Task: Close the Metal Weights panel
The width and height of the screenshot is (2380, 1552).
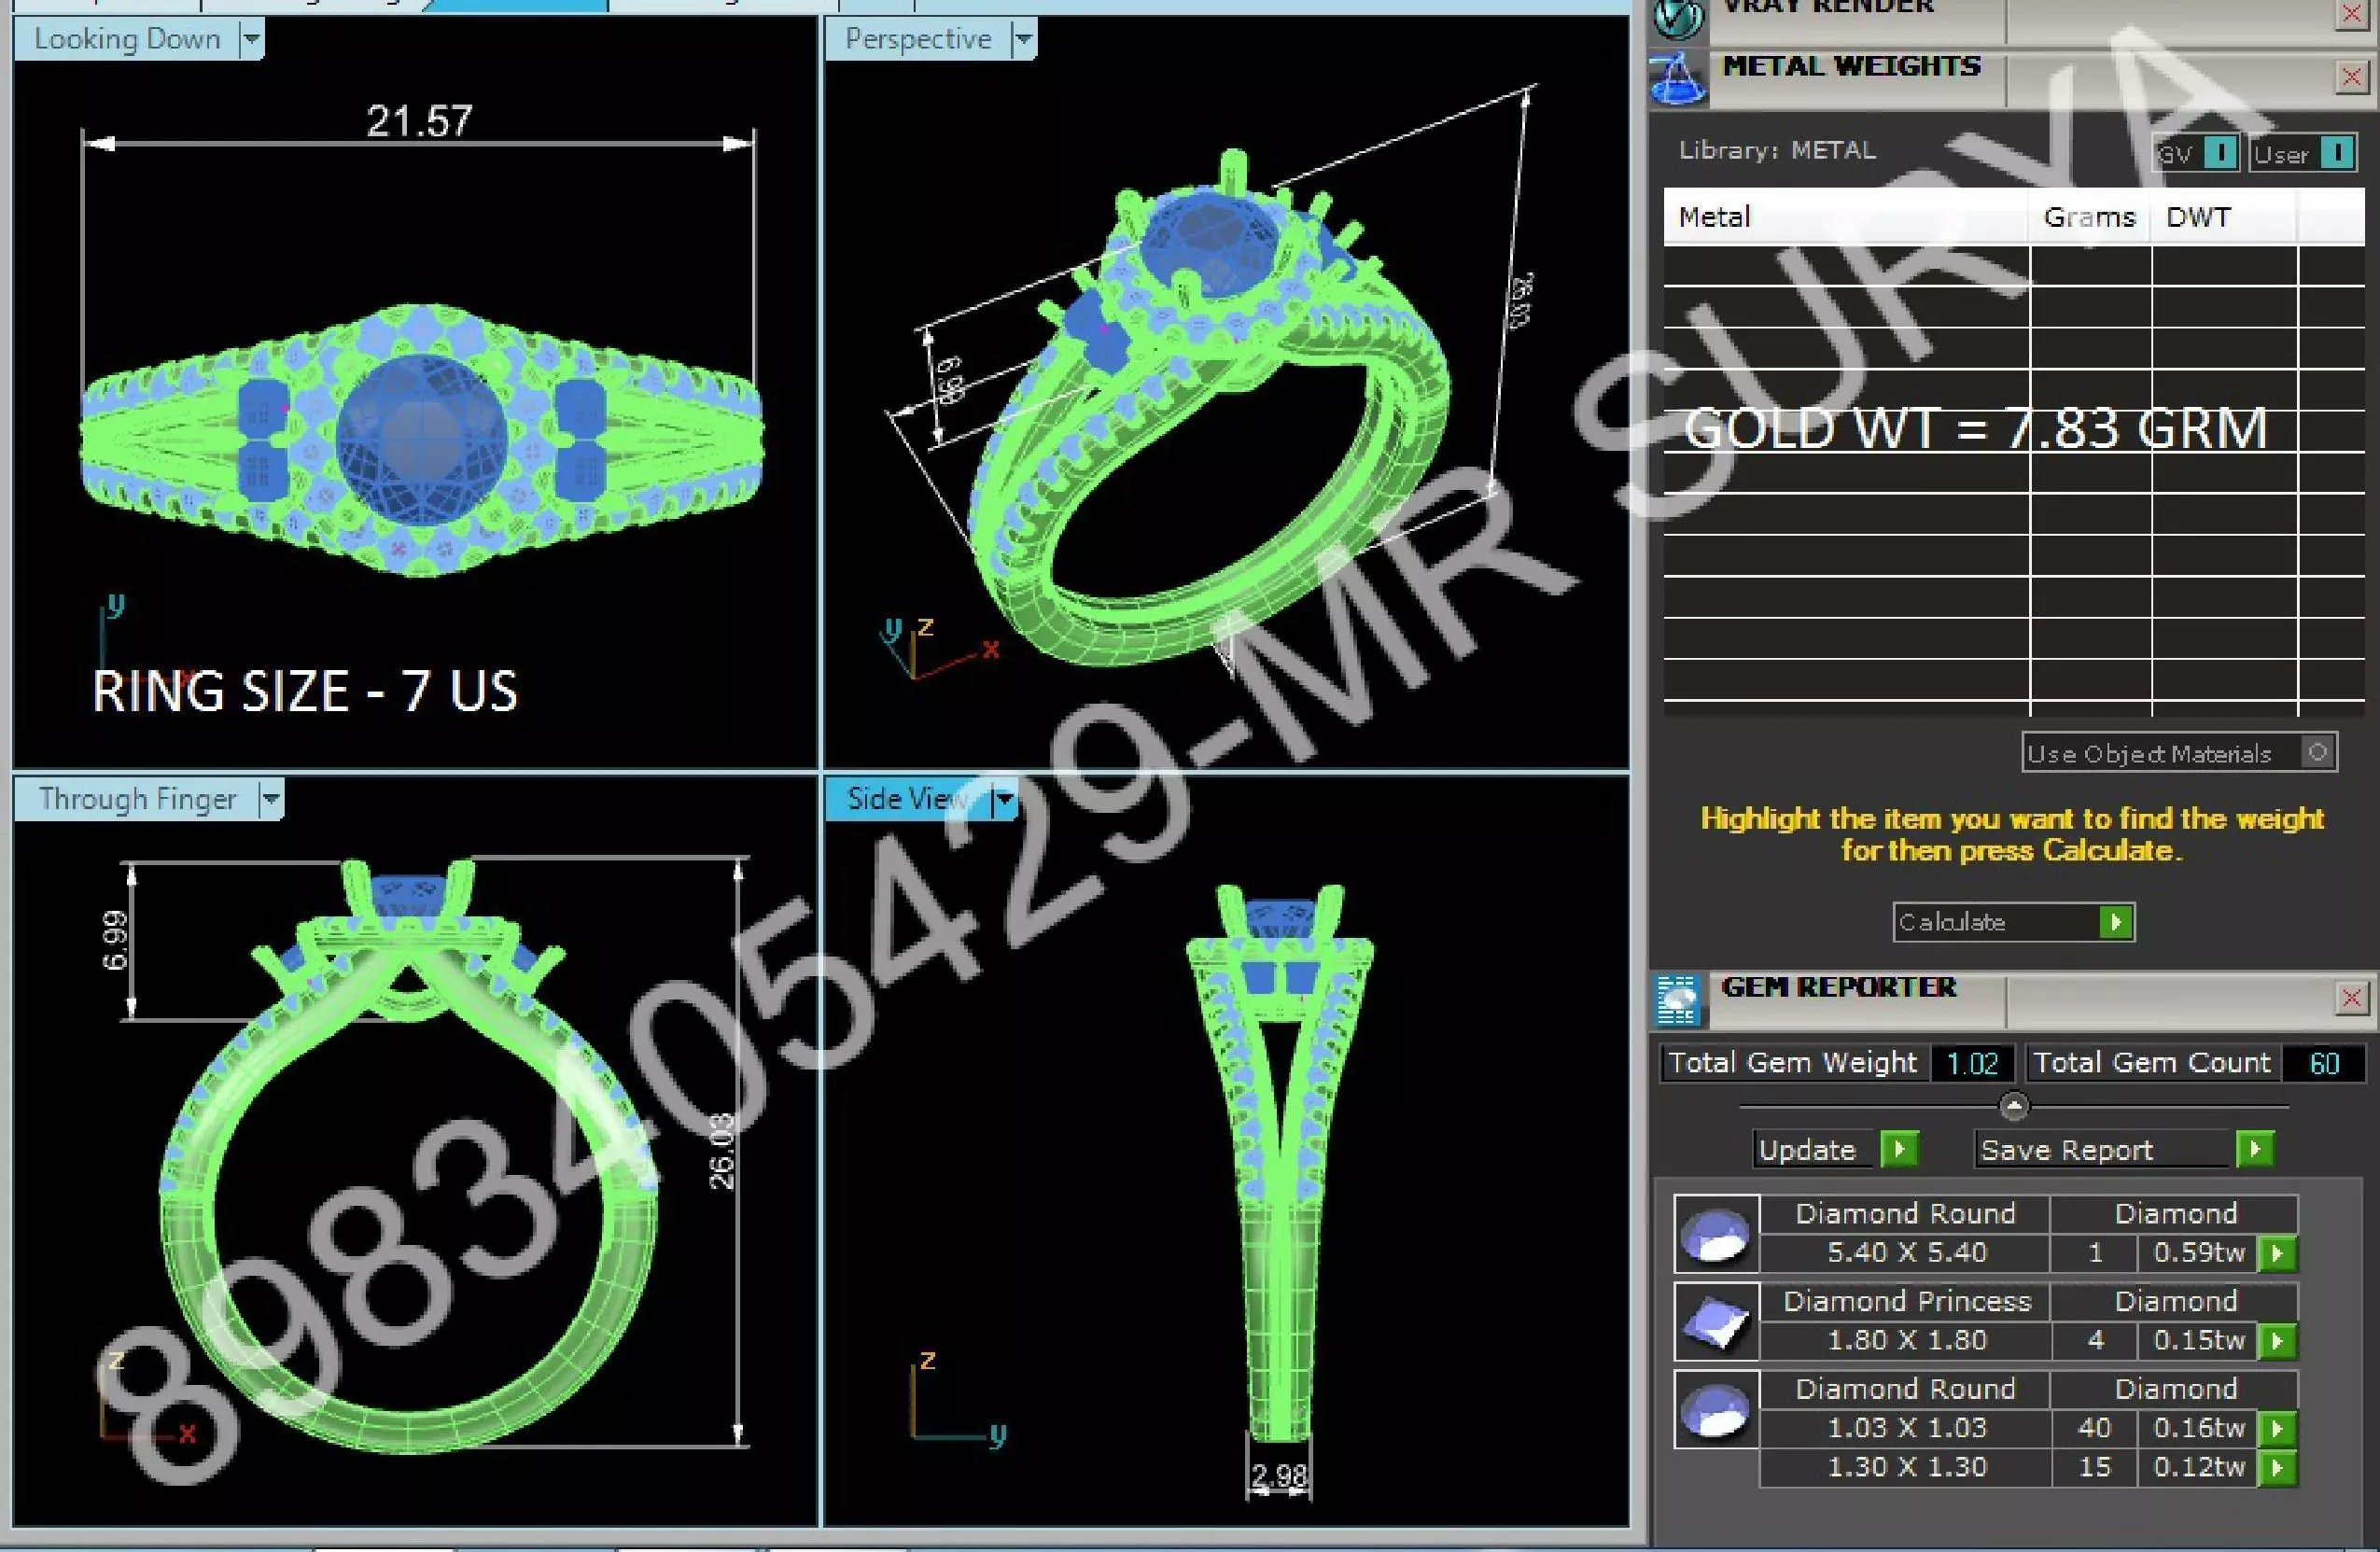Action: [2351, 77]
